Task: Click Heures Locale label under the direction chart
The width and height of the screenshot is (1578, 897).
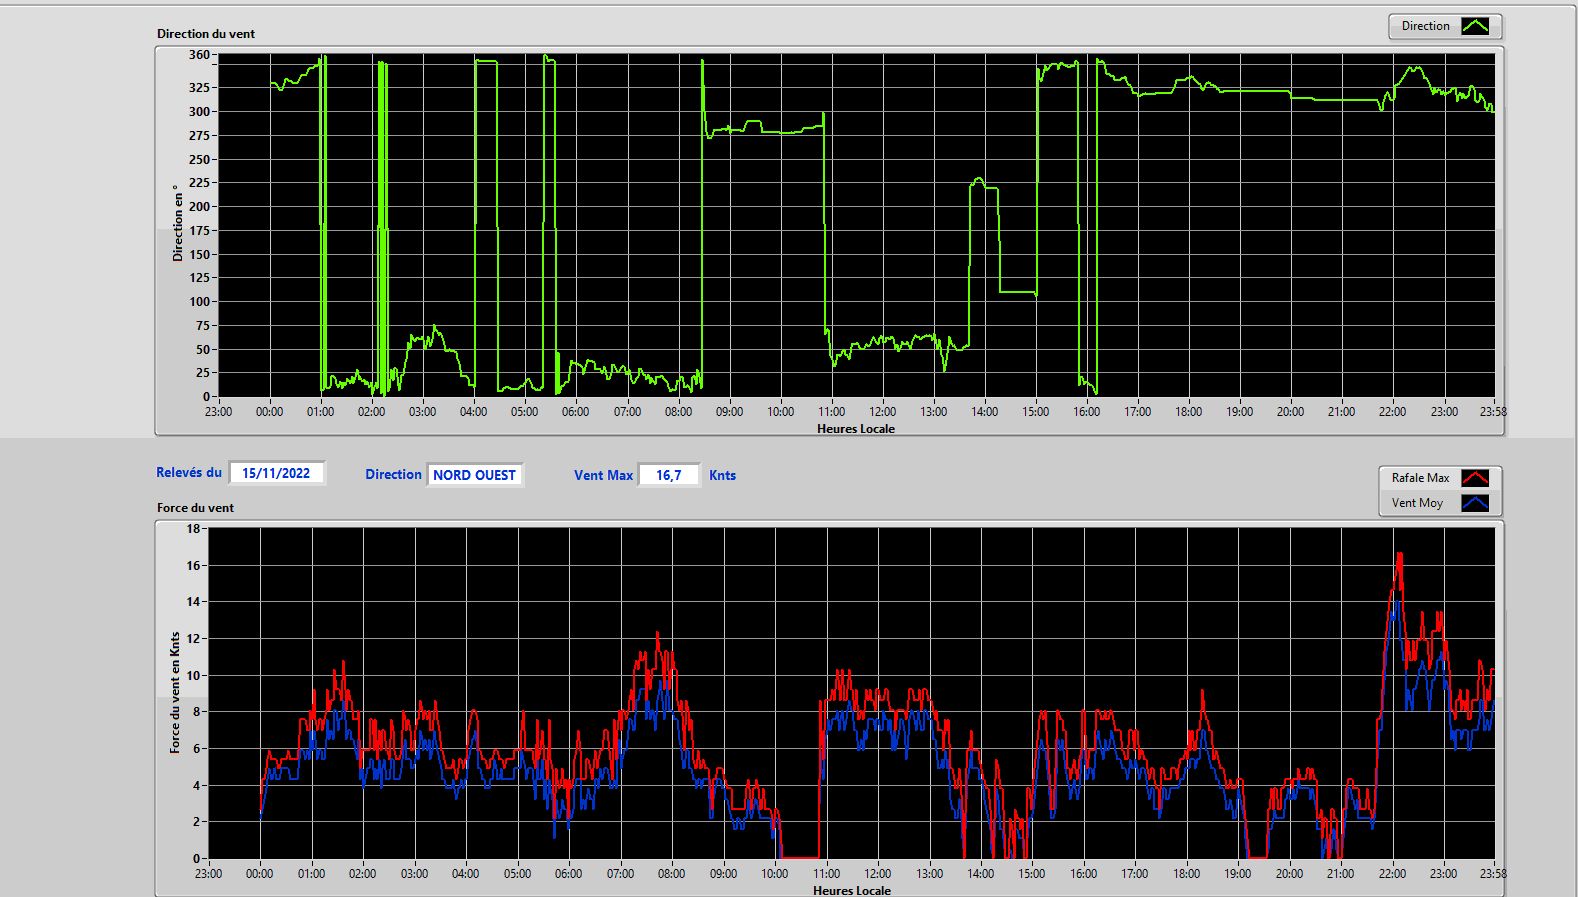Action: click(856, 428)
